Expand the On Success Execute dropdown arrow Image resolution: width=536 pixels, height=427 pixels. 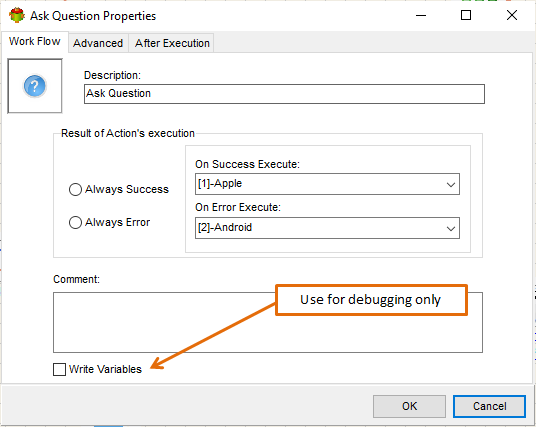451,185
